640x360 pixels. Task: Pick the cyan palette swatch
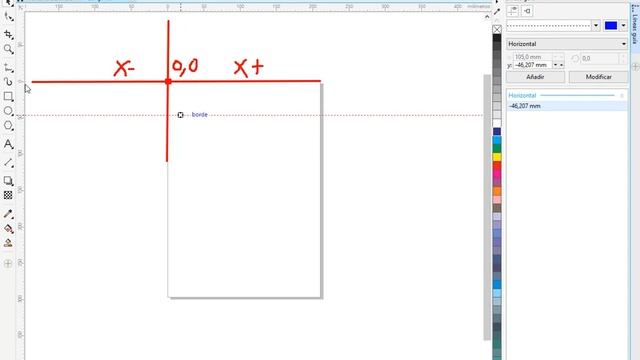coord(497,140)
